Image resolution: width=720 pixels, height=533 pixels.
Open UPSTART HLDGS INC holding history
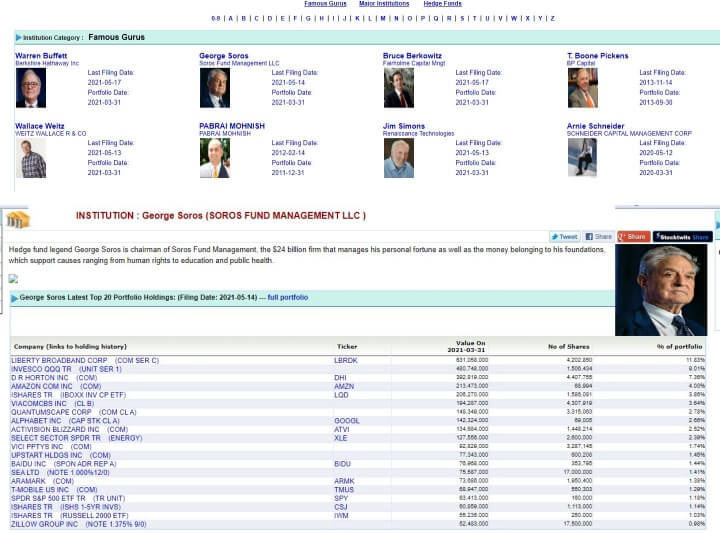(x=61, y=455)
